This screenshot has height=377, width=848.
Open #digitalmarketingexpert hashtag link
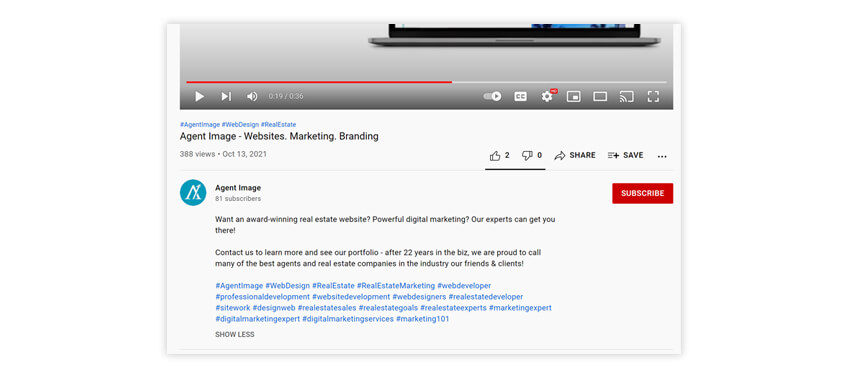(257, 319)
